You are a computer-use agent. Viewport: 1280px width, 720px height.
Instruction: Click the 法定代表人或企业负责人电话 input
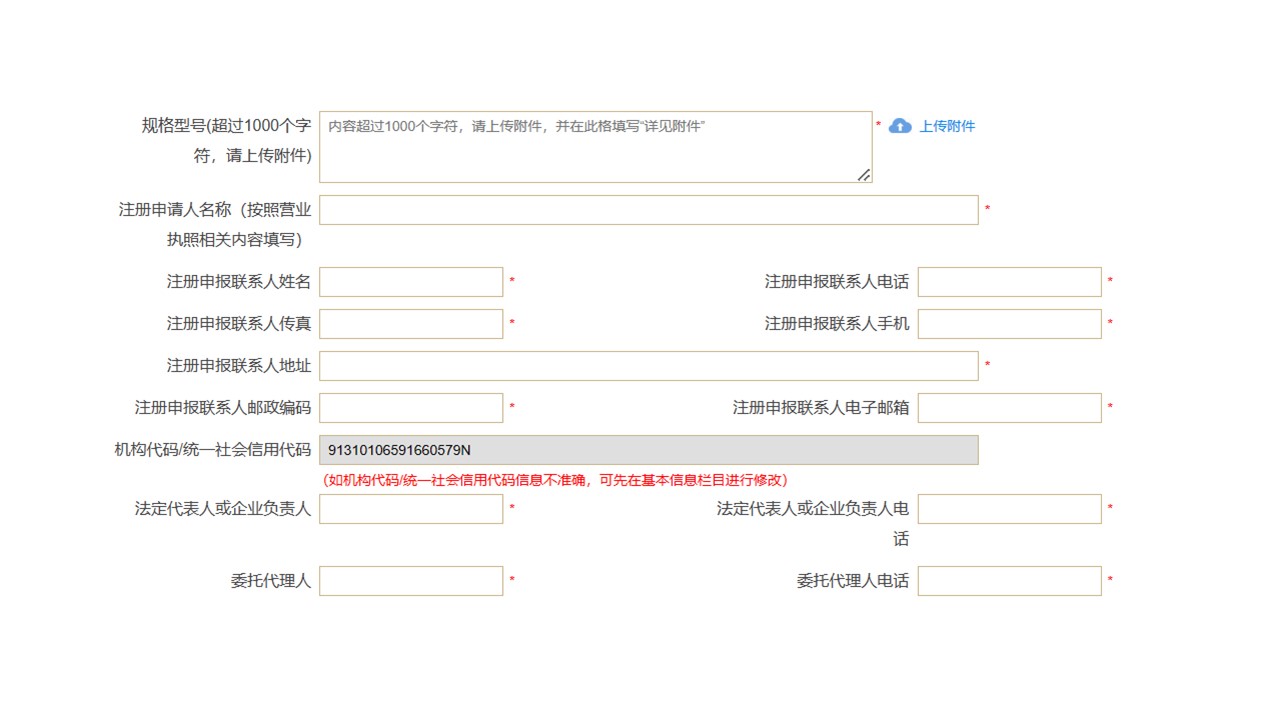(1009, 509)
